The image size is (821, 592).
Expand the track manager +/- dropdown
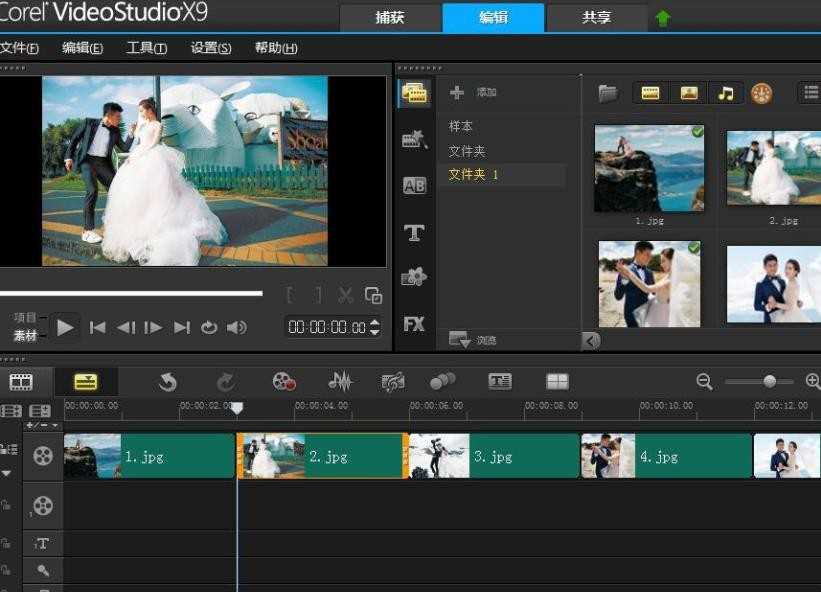tap(42, 426)
